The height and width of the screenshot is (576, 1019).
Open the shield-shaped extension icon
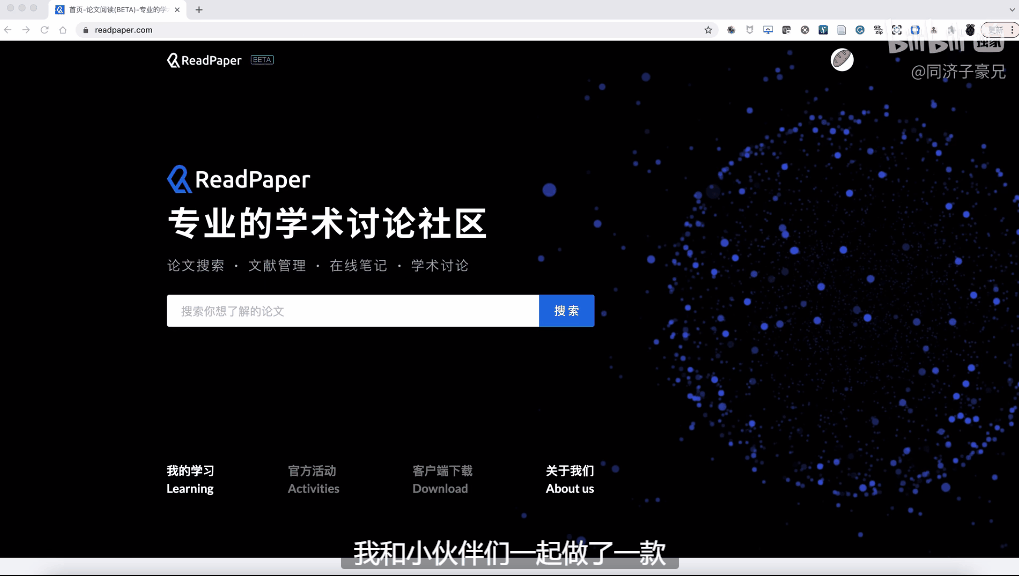[x=749, y=30]
